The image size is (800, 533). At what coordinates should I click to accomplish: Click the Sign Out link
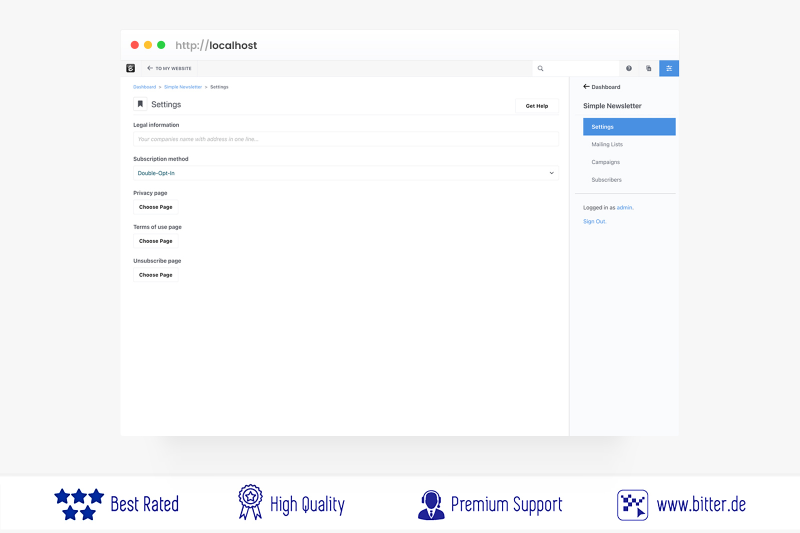[594, 221]
